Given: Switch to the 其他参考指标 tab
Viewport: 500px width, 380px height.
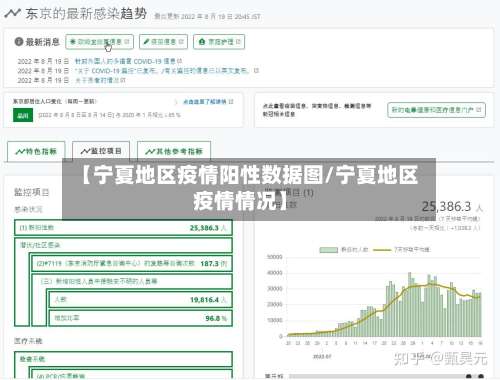Looking at the screenshot, I should tap(174, 152).
